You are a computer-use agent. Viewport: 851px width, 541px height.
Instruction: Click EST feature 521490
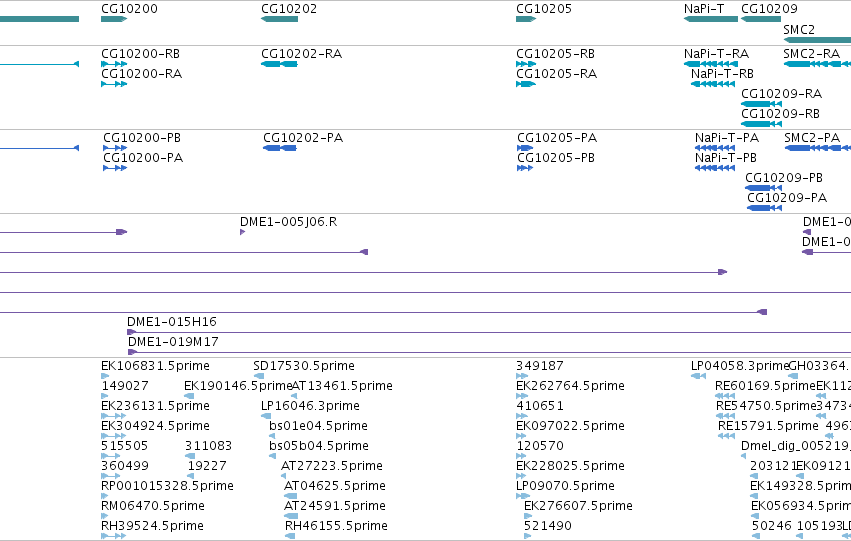[x=528, y=537]
